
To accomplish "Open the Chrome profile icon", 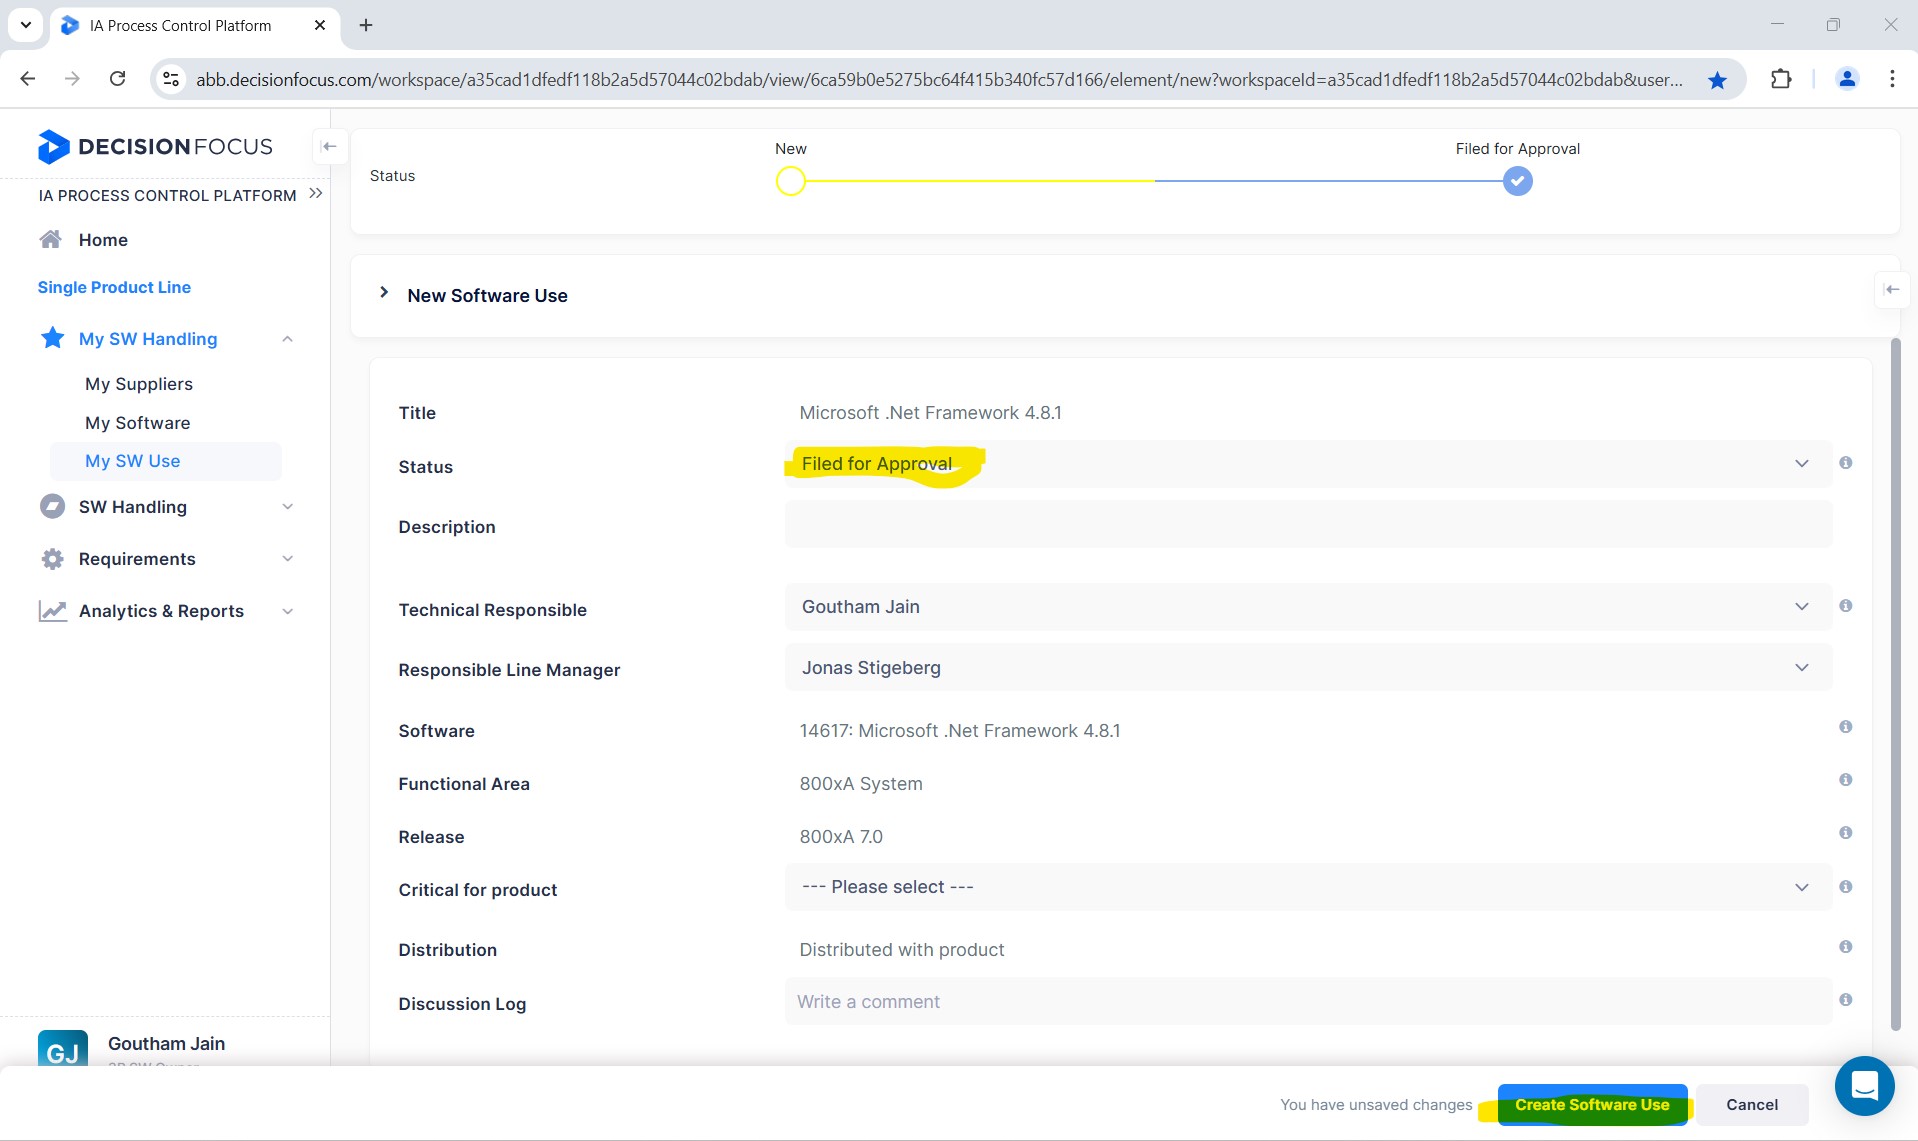I will click(1846, 79).
